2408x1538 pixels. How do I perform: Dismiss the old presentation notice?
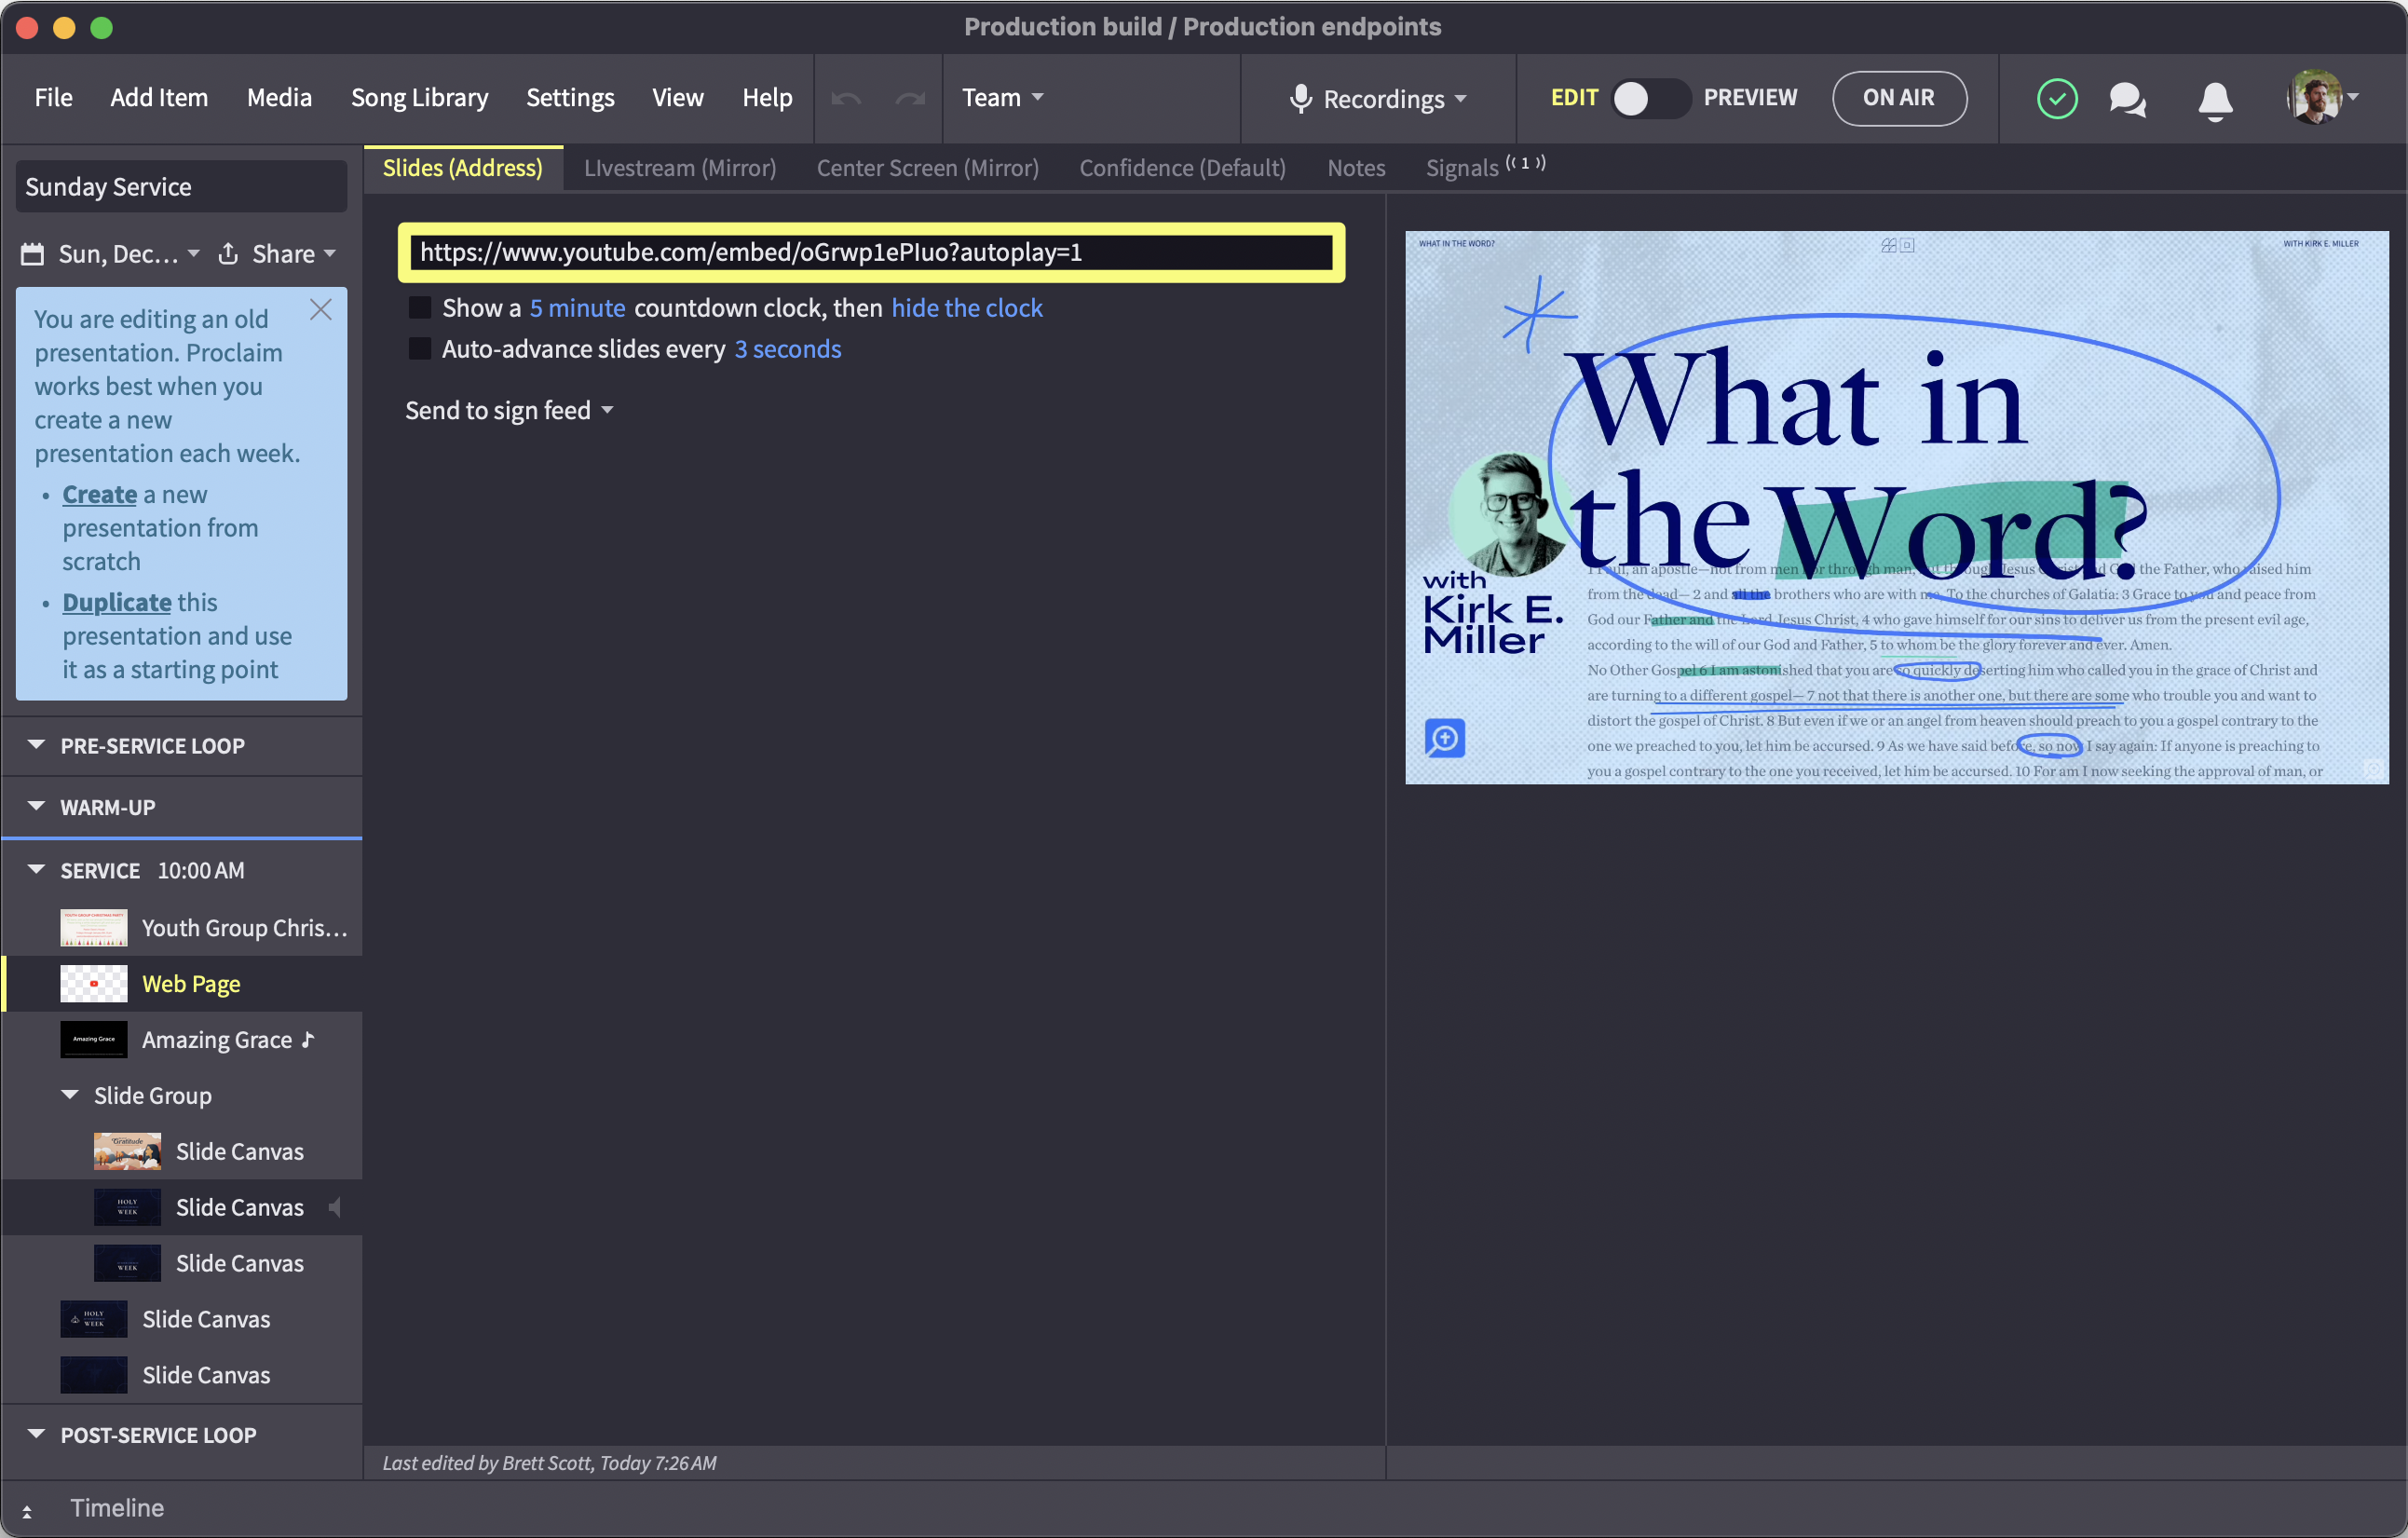(x=320, y=309)
